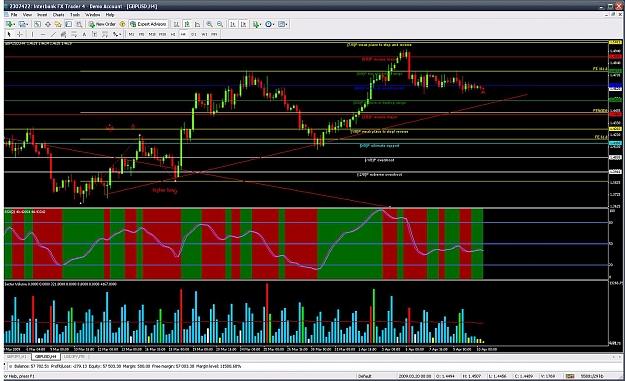
Task: Click the New Chart toolbar icon
Action: click(x=9, y=24)
